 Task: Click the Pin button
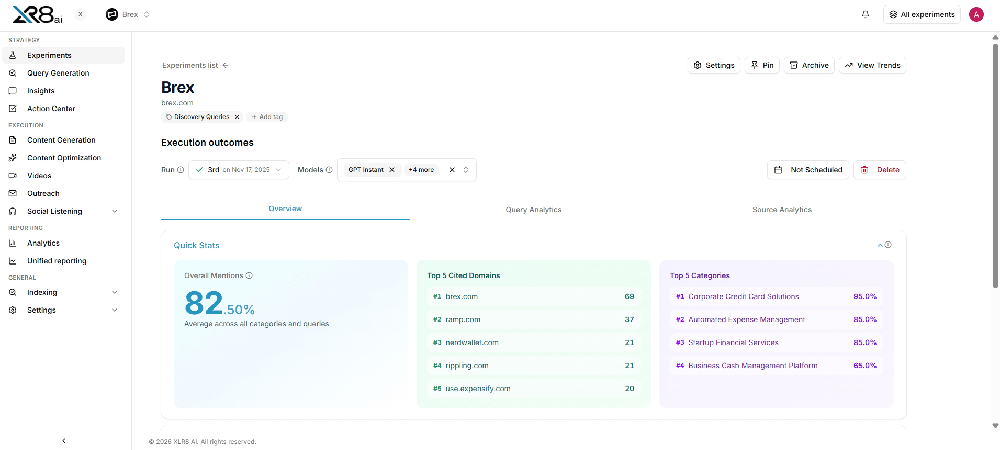[762, 66]
